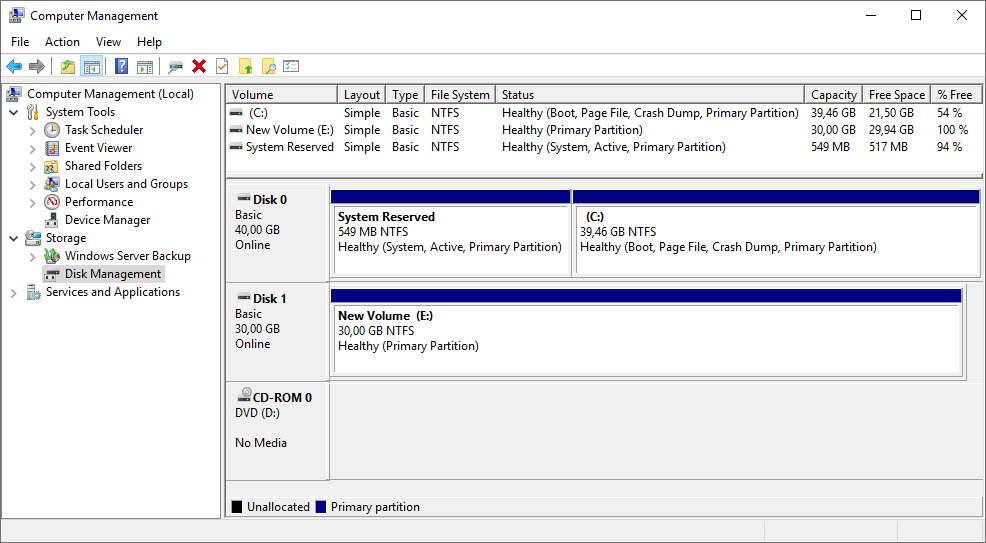The width and height of the screenshot is (986, 543).
Task: Open the Help menu
Action: (x=149, y=41)
